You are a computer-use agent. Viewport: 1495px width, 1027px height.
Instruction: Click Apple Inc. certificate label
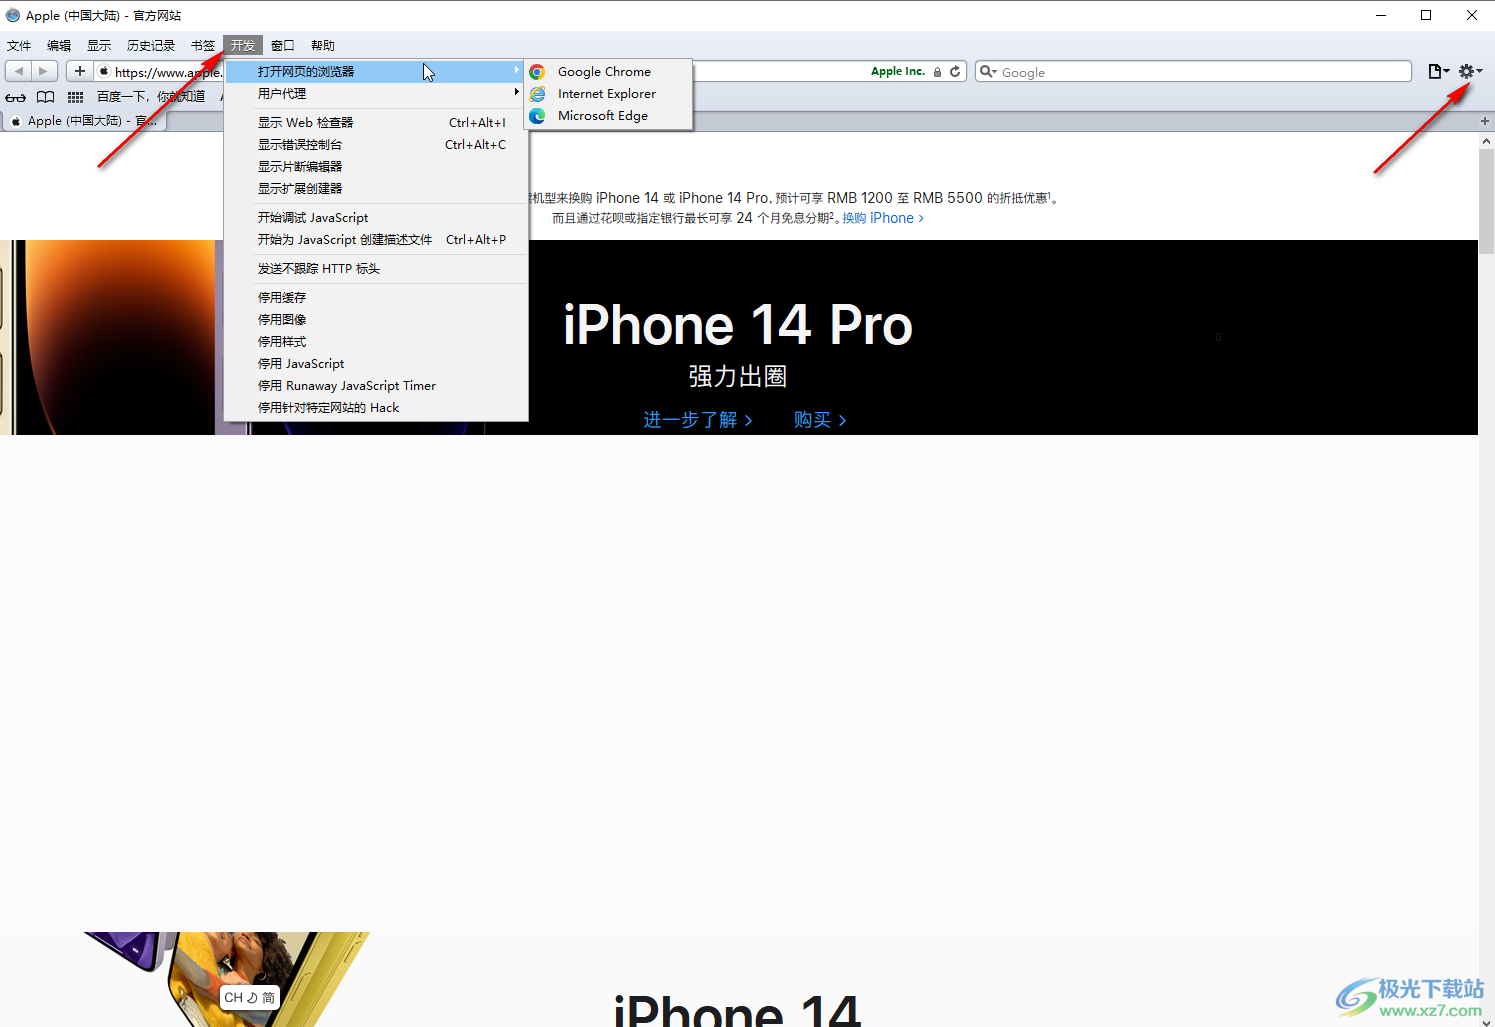[898, 72]
